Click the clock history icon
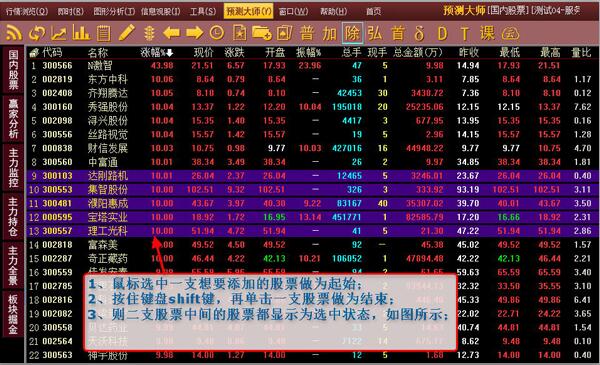Viewport: 600px width, 365px height. tap(217, 33)
